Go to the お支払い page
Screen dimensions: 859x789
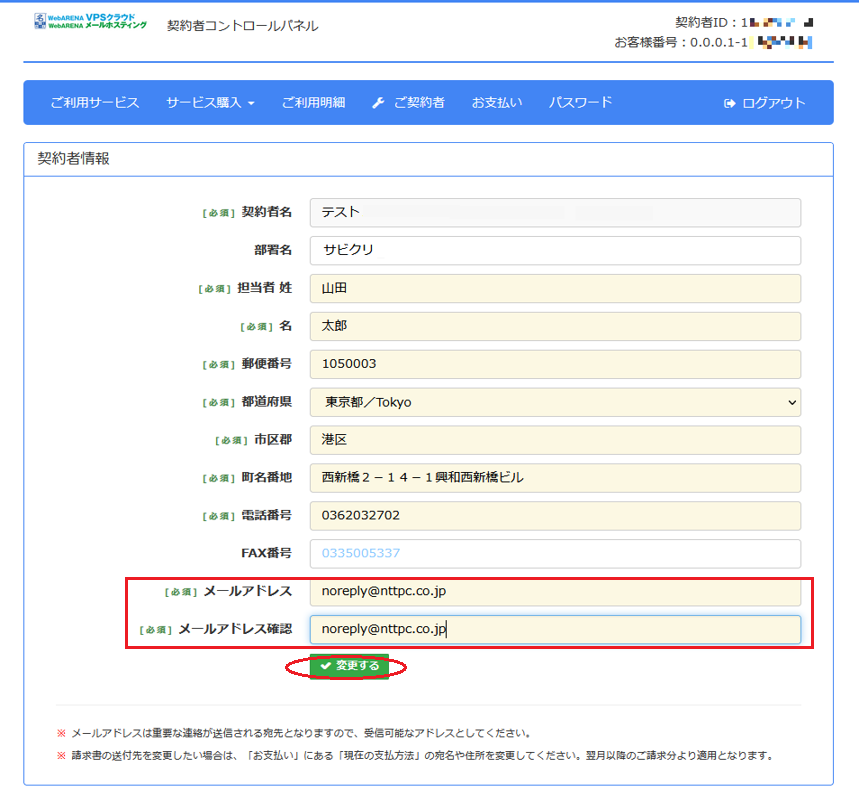[x=497, y=102]
